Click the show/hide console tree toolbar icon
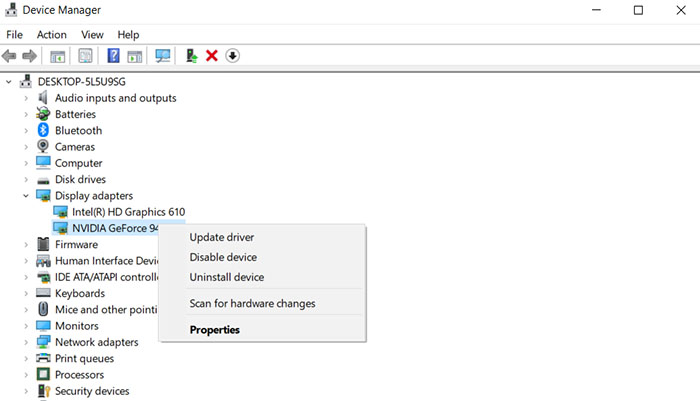This screenshot has width=700, height=401. pyautogui.click(x=58, y=56)
